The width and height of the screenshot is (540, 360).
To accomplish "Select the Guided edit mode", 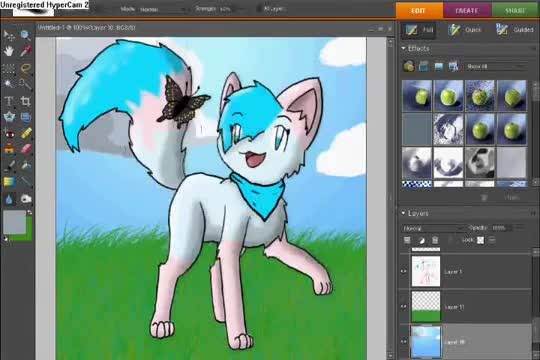I will [x=515, y=30].
